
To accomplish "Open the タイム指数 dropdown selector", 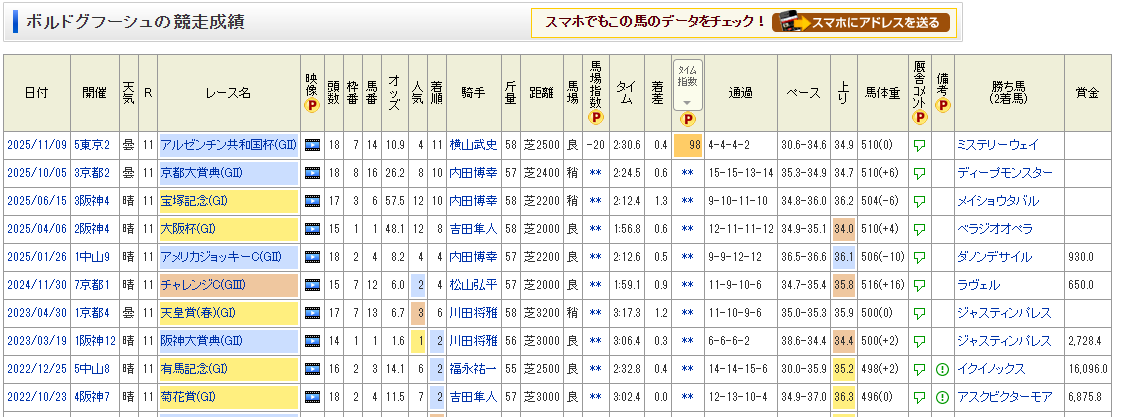I will 687,86.
